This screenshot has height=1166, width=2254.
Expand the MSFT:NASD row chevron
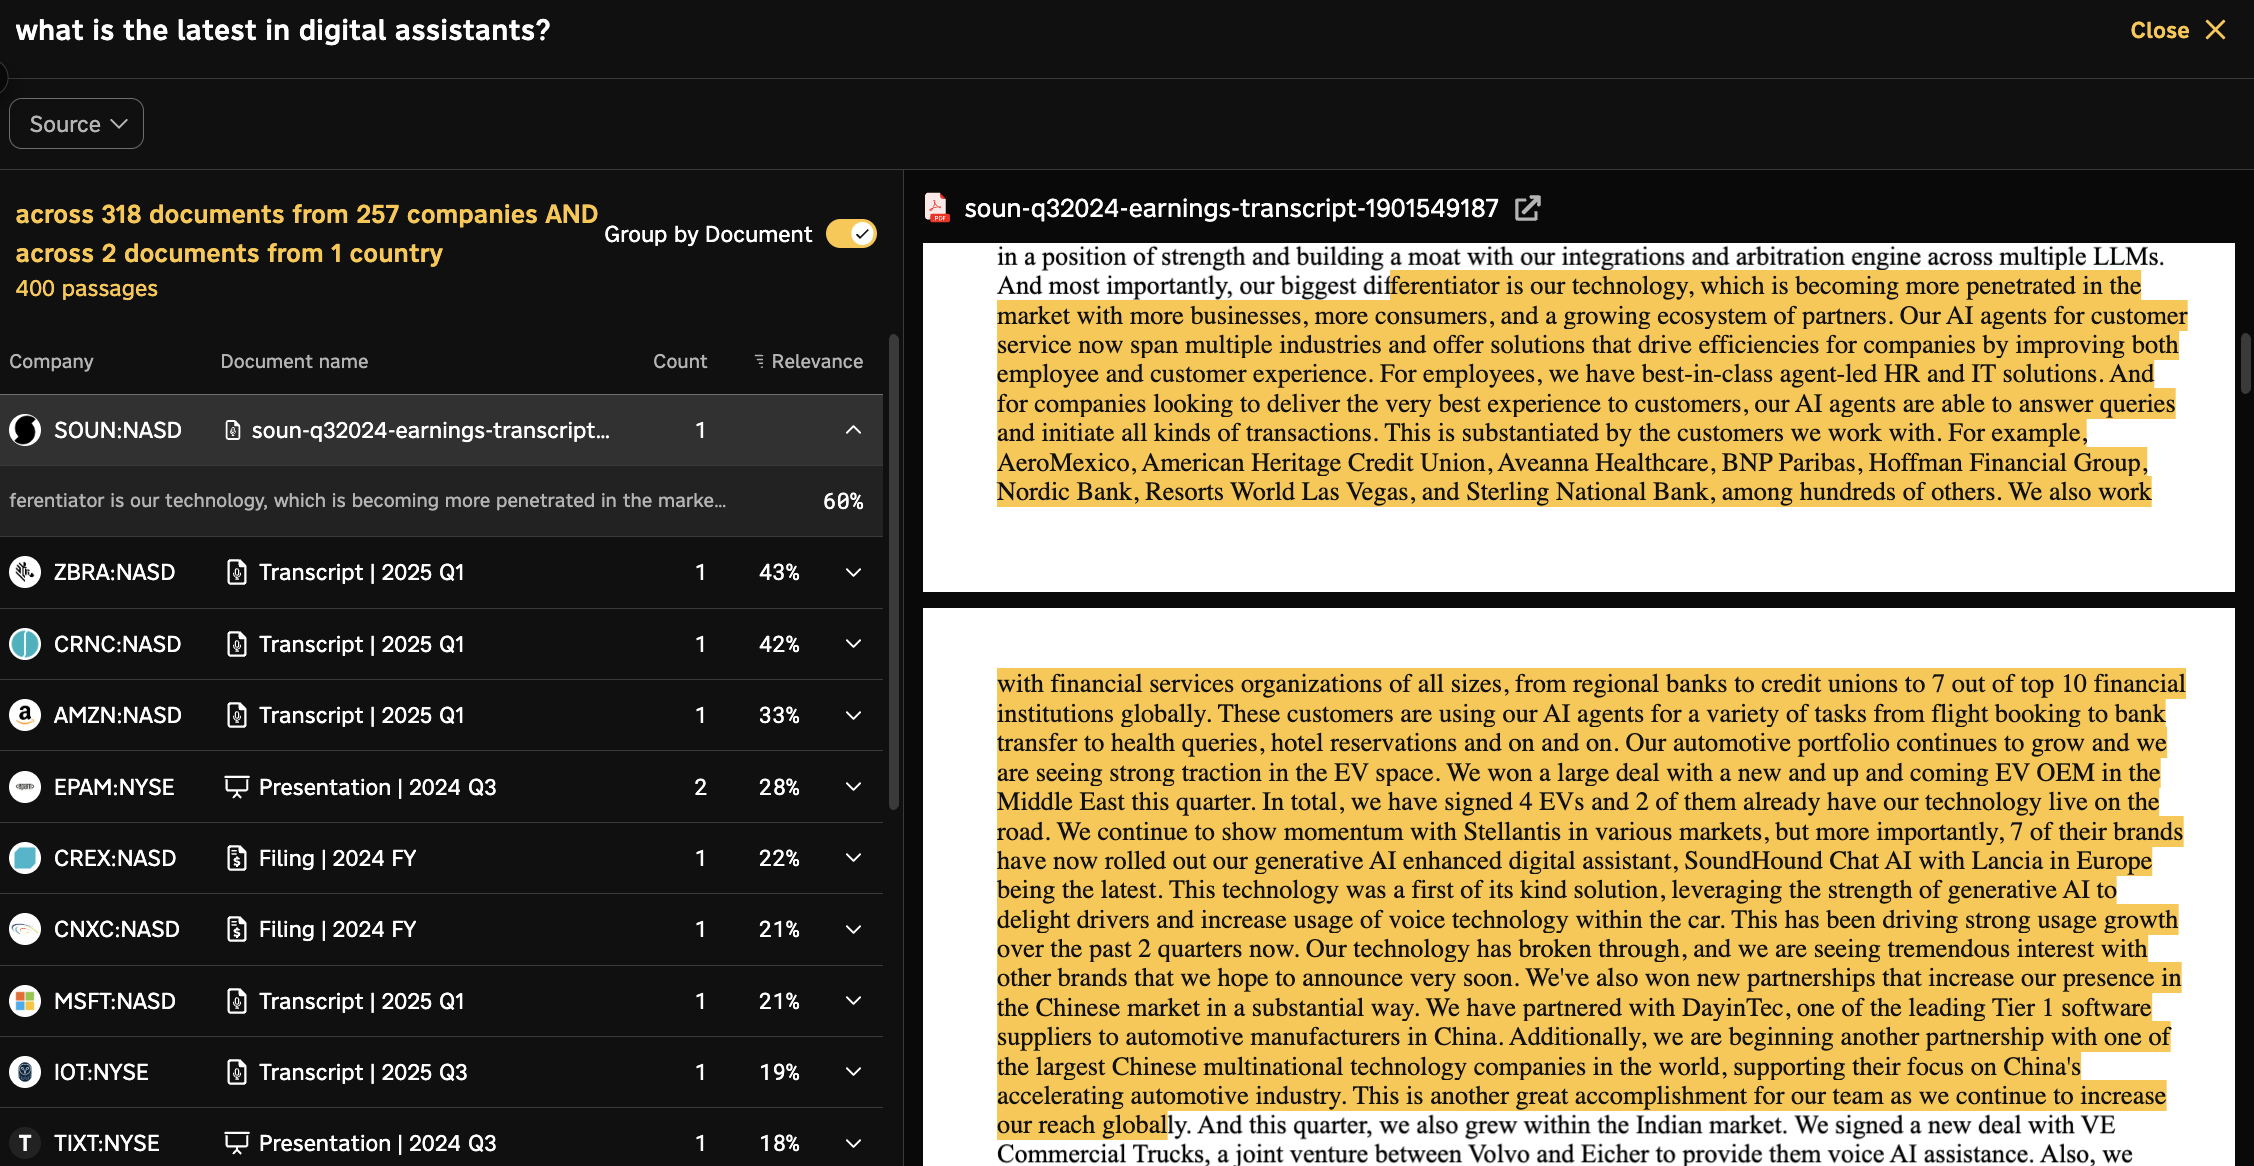coord(853,1001)
